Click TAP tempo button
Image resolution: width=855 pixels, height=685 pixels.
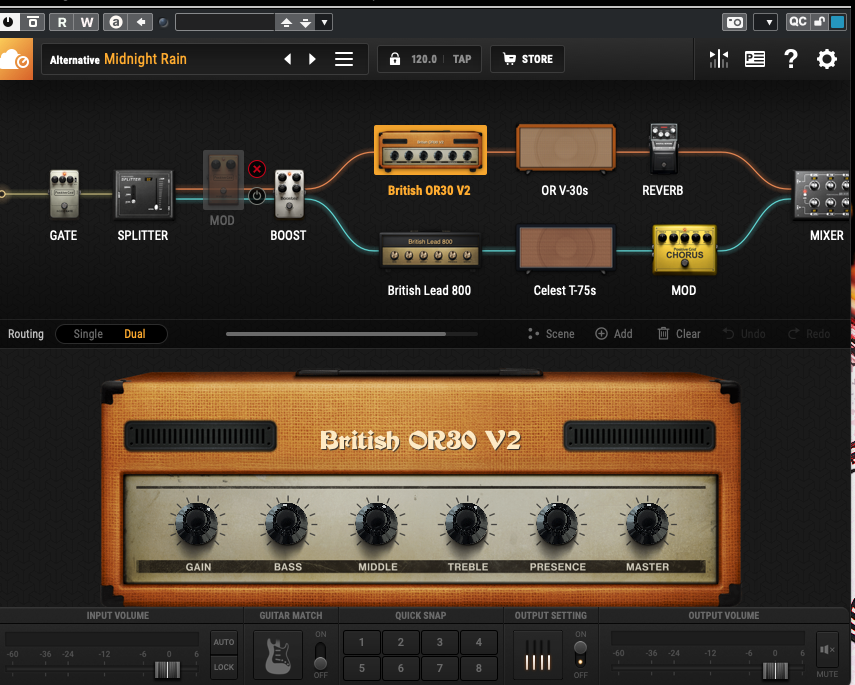462,59
